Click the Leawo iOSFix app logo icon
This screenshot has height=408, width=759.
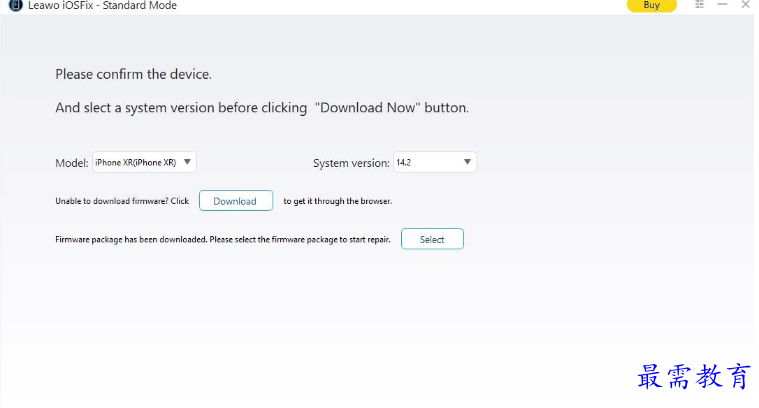pyautogui.click(x=15, y=5)
